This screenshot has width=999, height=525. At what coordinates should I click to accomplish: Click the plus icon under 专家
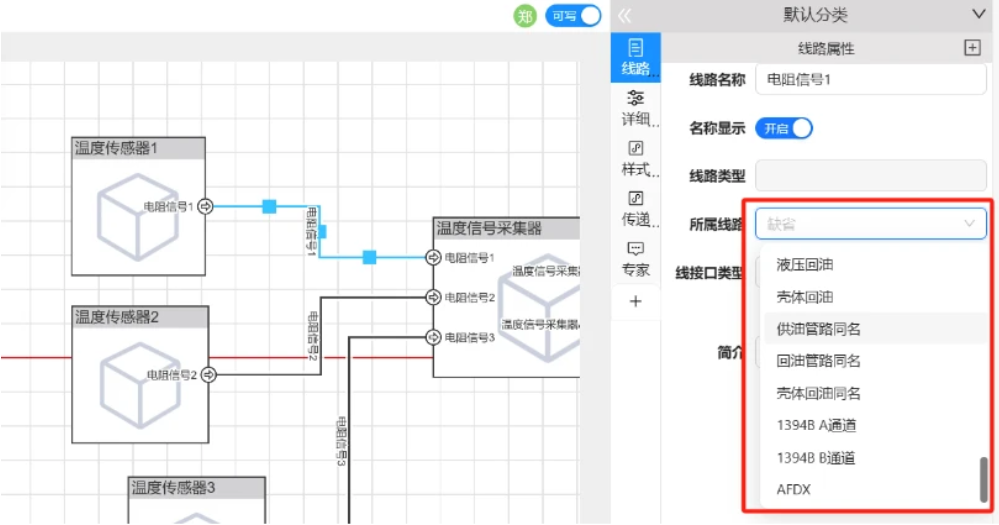[635, 301]
